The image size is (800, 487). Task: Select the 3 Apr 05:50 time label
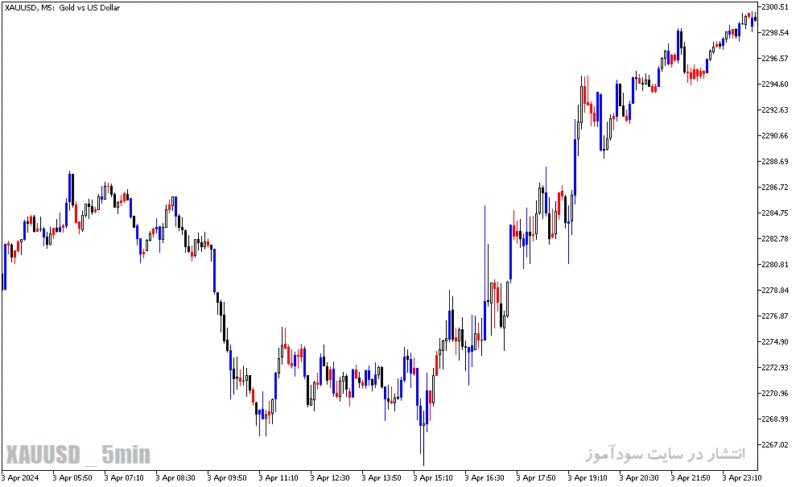[72, 478]
